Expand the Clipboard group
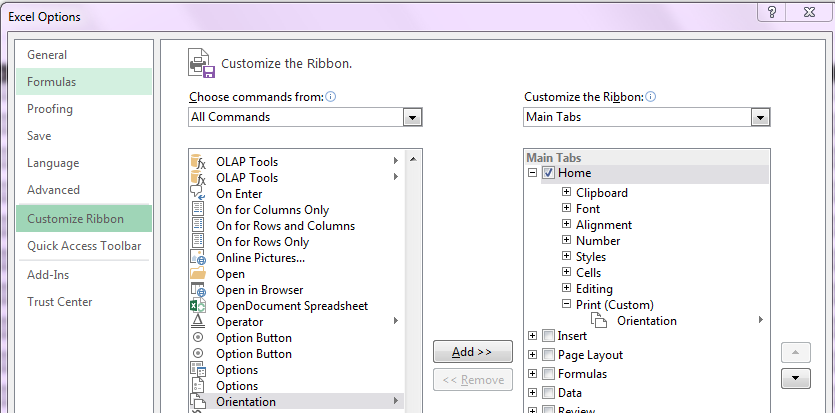Image resolution: width=835 pixels, height=413 pixels. 567,192
